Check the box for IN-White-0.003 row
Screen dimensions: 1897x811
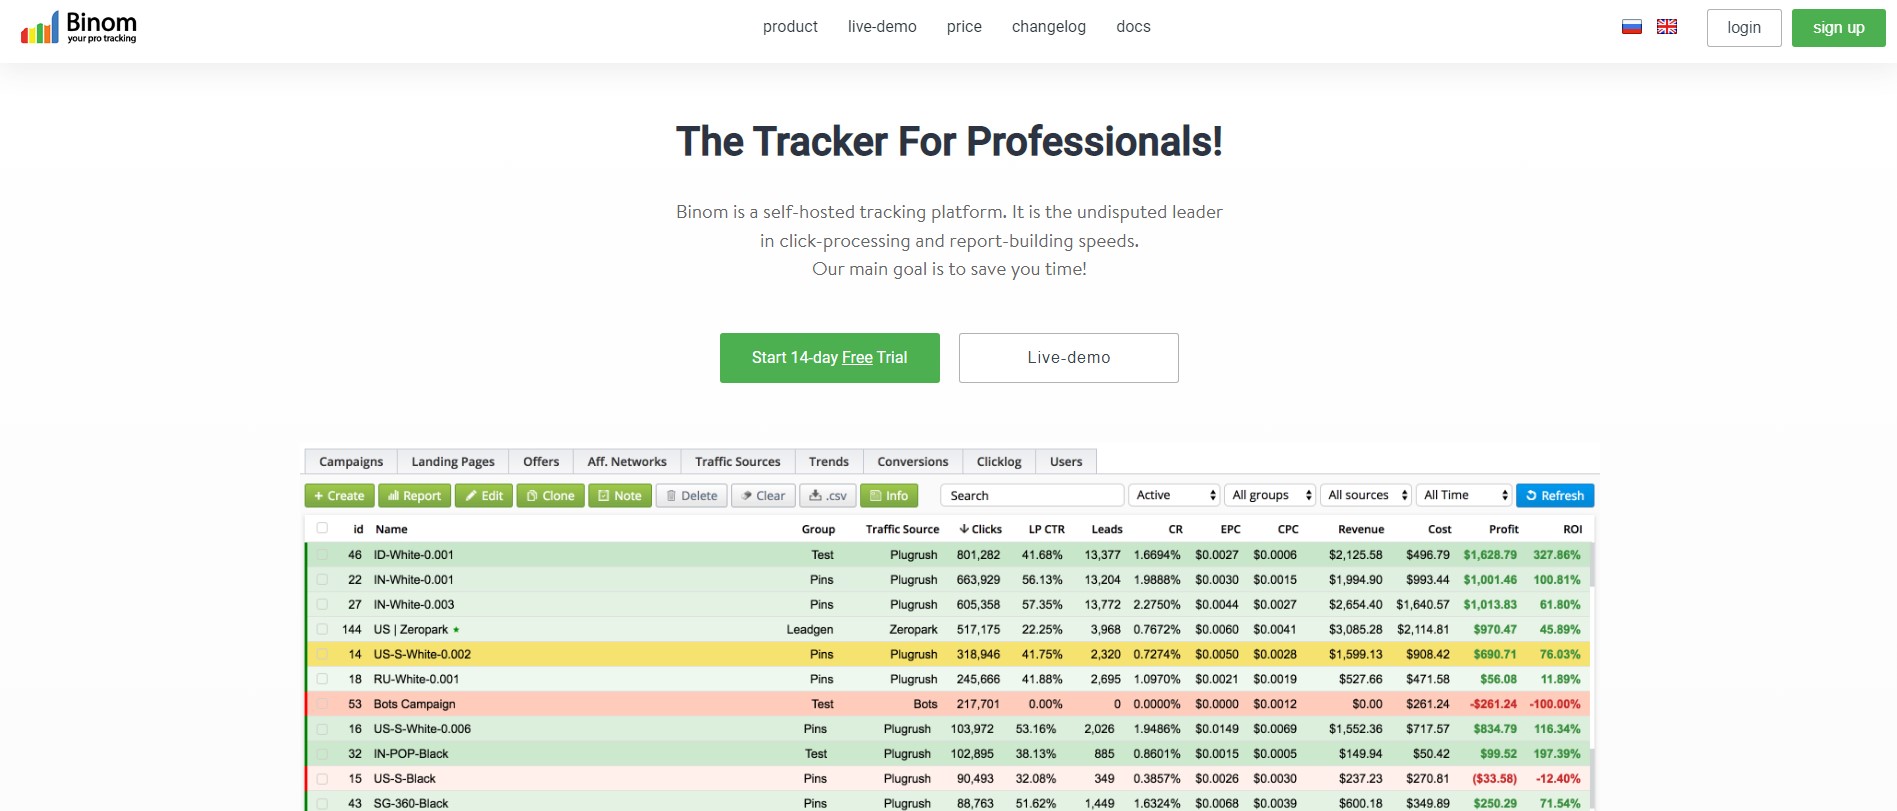click(x=322, y=604)
